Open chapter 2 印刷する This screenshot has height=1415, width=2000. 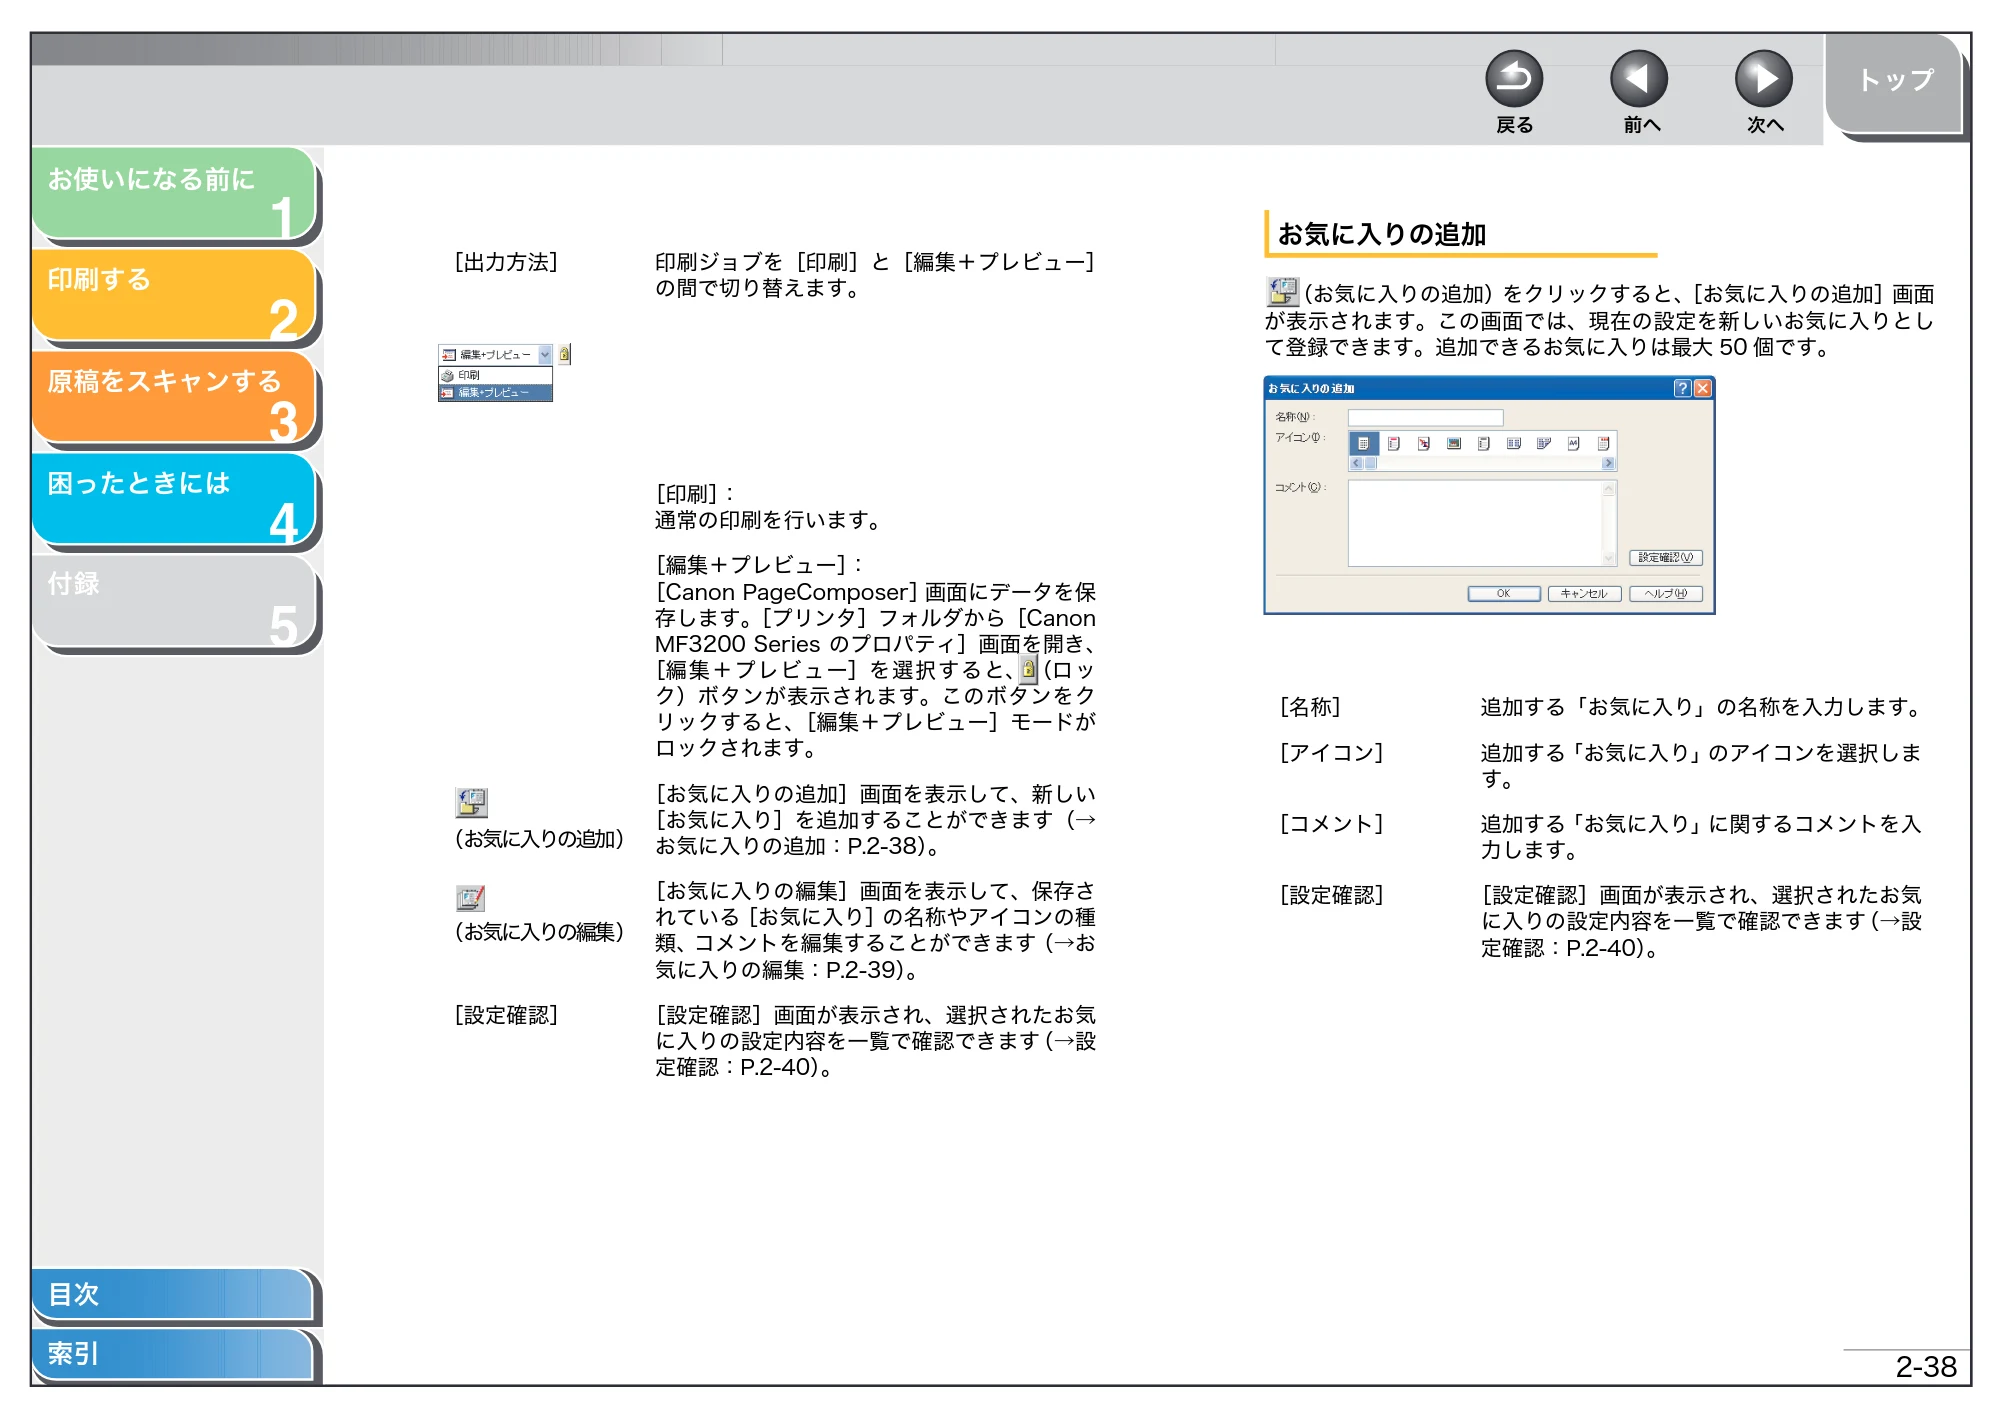(174, 295)
